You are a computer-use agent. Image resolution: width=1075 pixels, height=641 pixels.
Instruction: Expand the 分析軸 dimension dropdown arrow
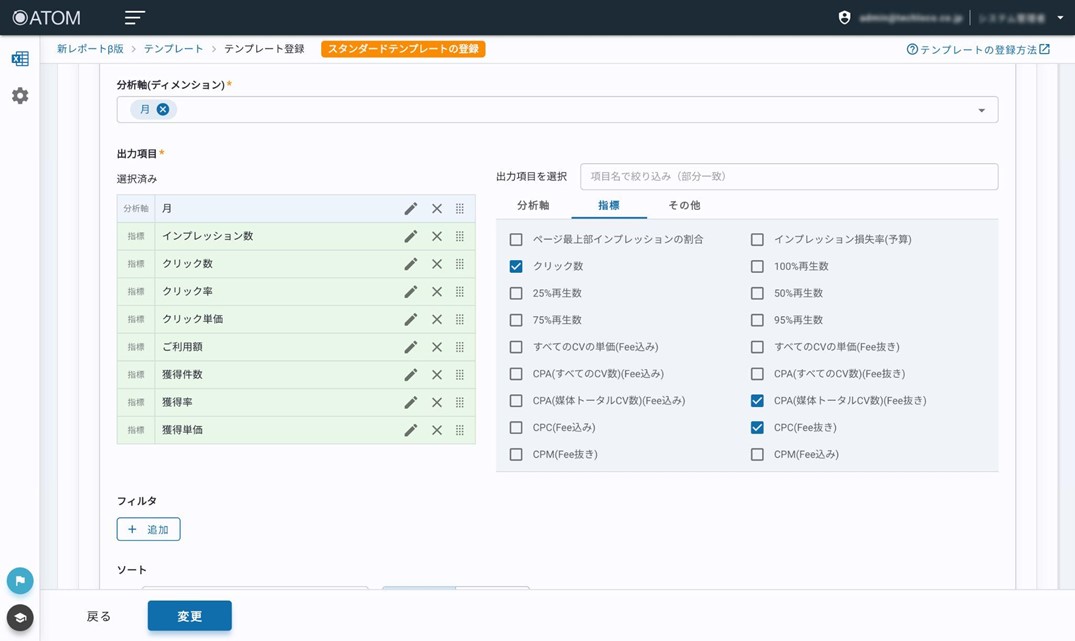[981, 110]
